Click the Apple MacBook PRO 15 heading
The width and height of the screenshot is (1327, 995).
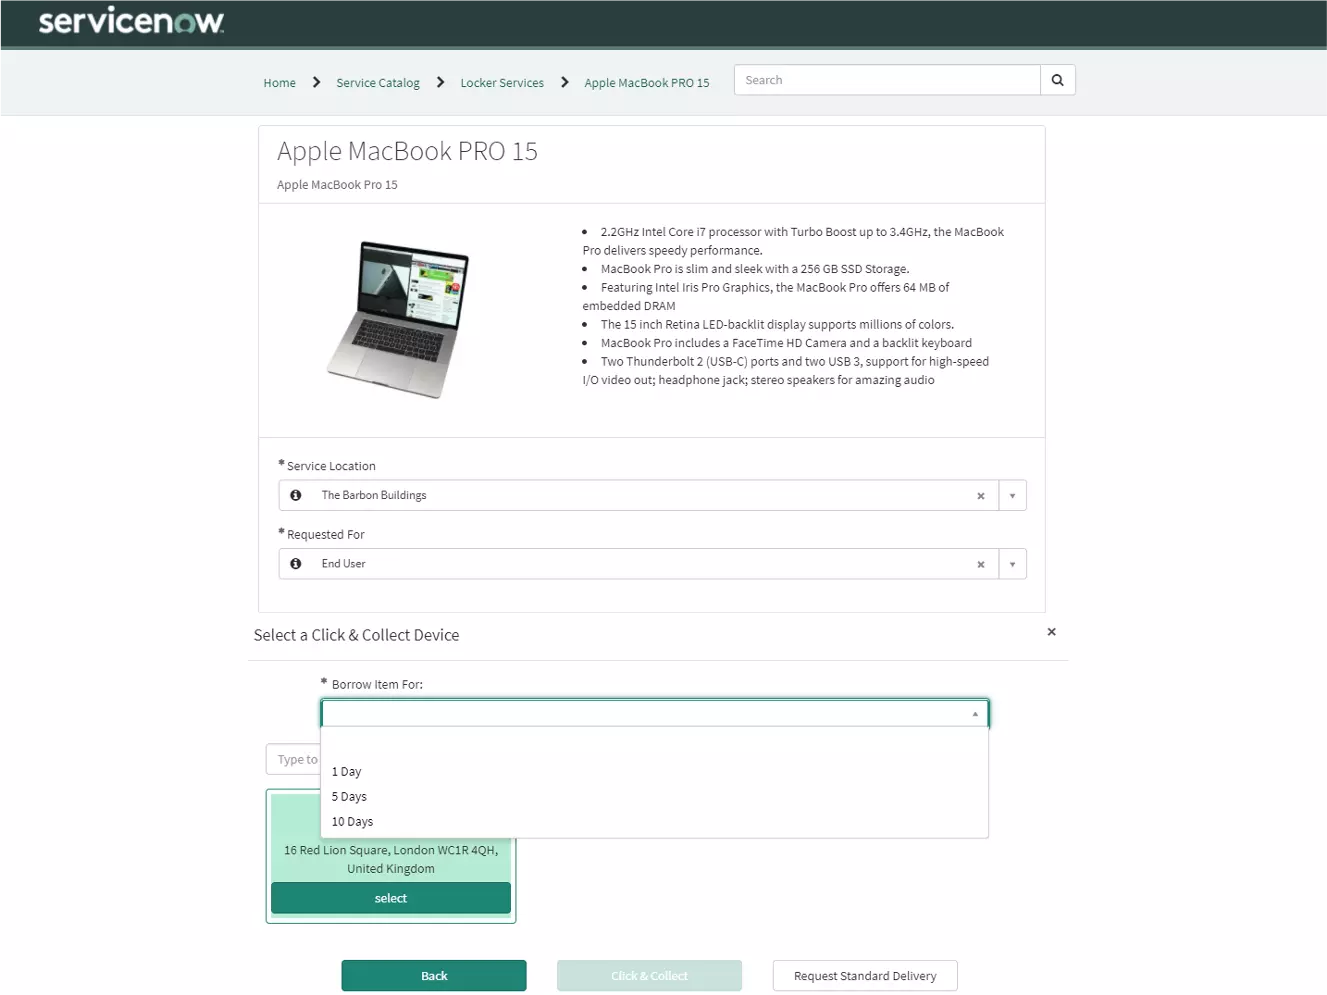(x=407, y=151)
